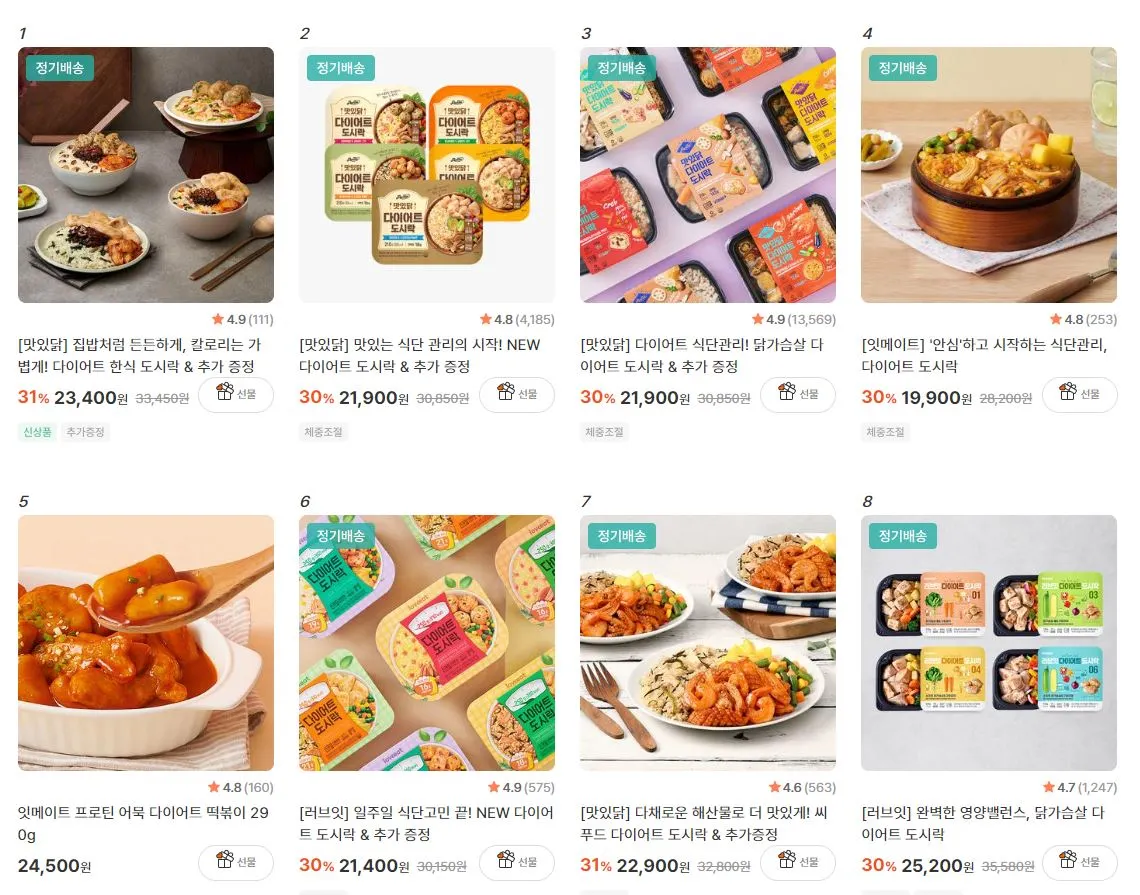Click gift button on 잇메이트 19,900원 product

click(1080, 395)
